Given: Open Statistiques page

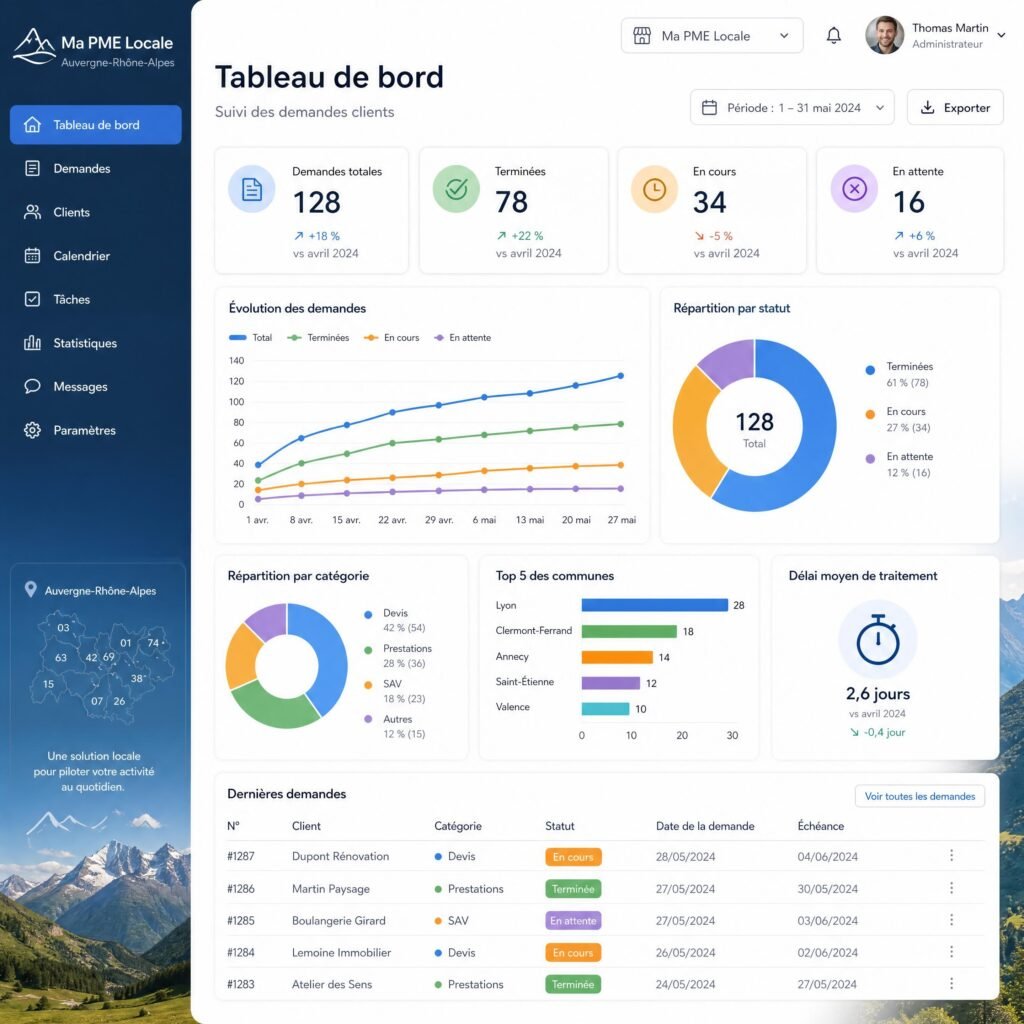Looking at the screenshot, I should [95, 343].
